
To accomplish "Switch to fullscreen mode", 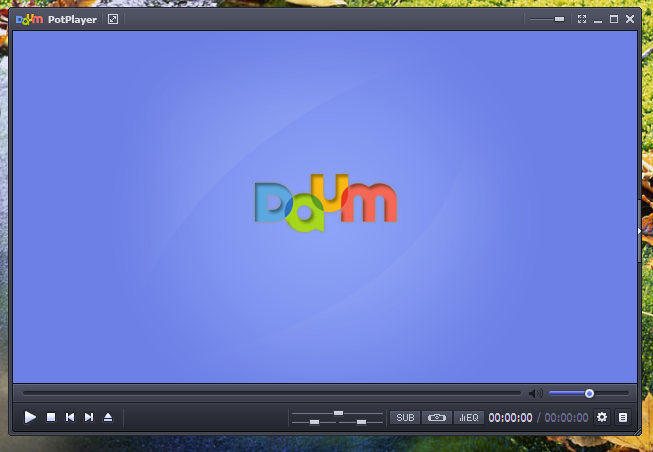I will (x=582, y=19).
